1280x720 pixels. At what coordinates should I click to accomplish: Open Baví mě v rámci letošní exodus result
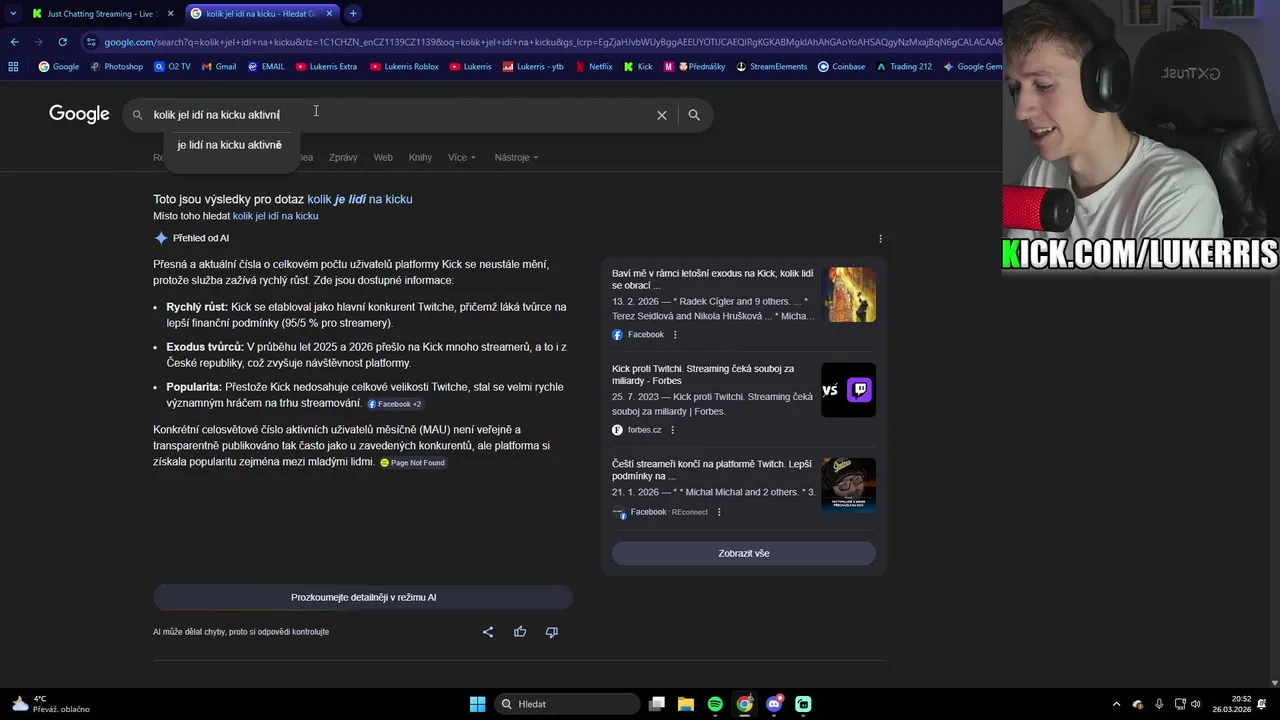coord(712,279)
